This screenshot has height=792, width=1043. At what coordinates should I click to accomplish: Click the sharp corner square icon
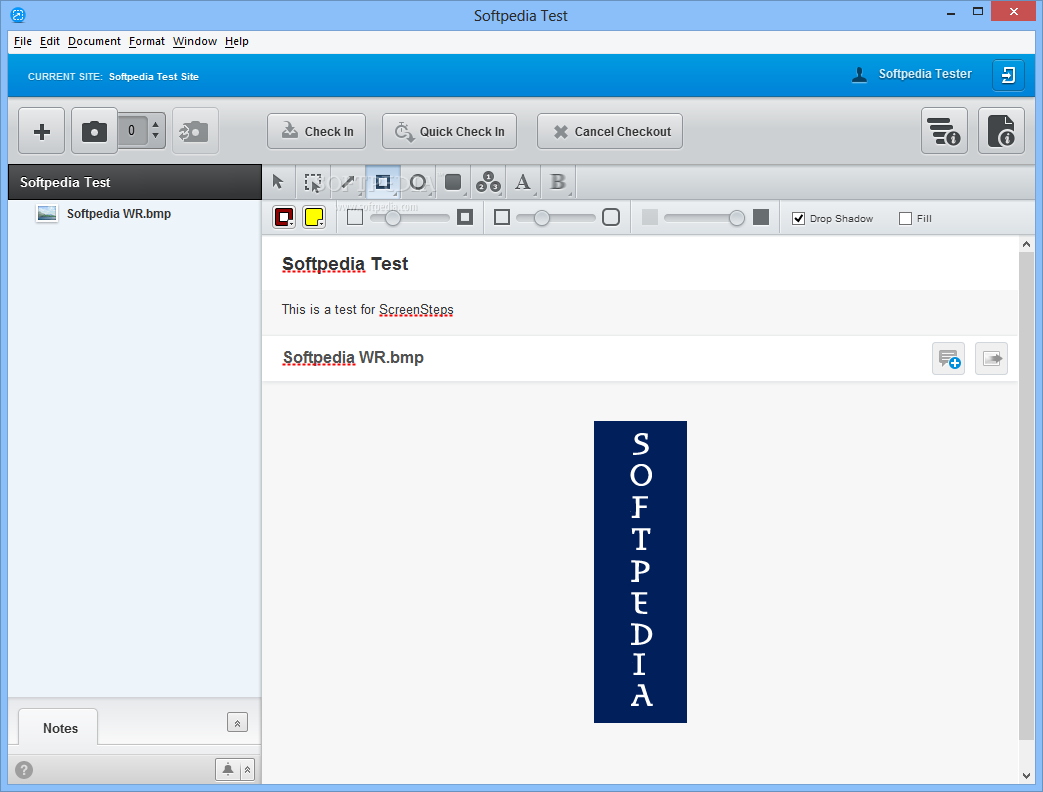(502, 217)
